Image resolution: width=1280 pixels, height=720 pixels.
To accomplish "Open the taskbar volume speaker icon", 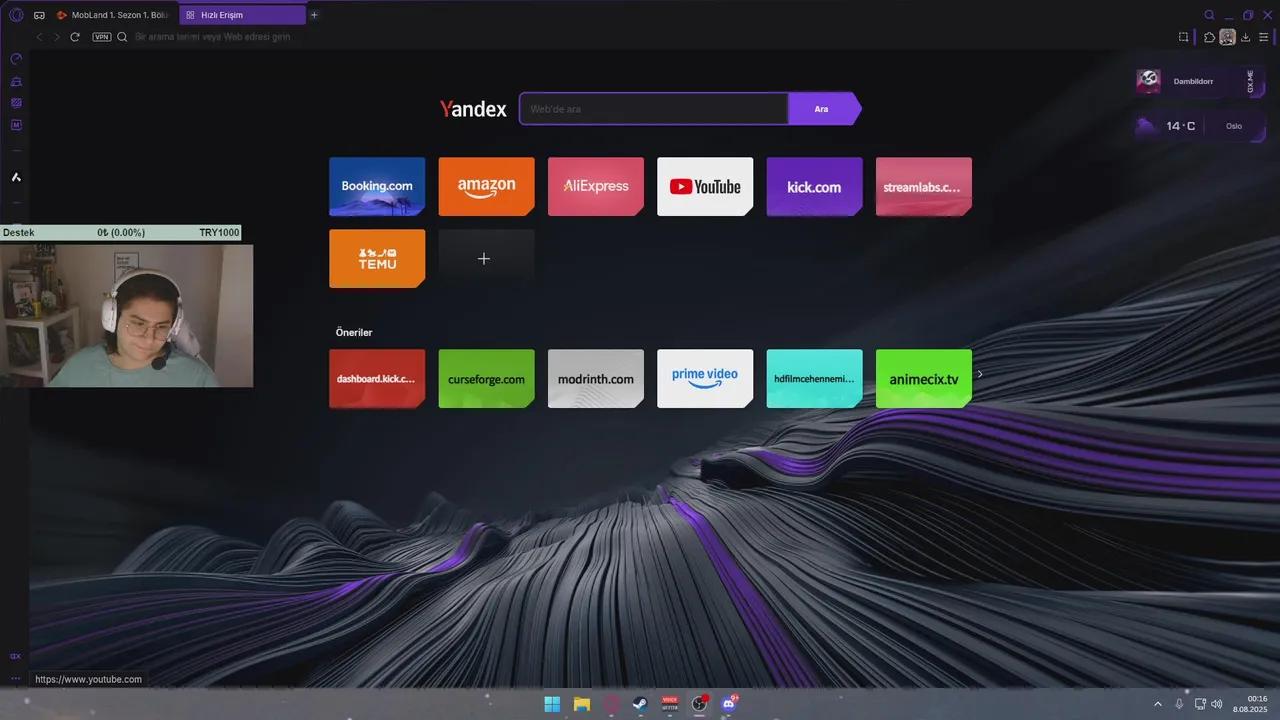I will [1216, 704].
